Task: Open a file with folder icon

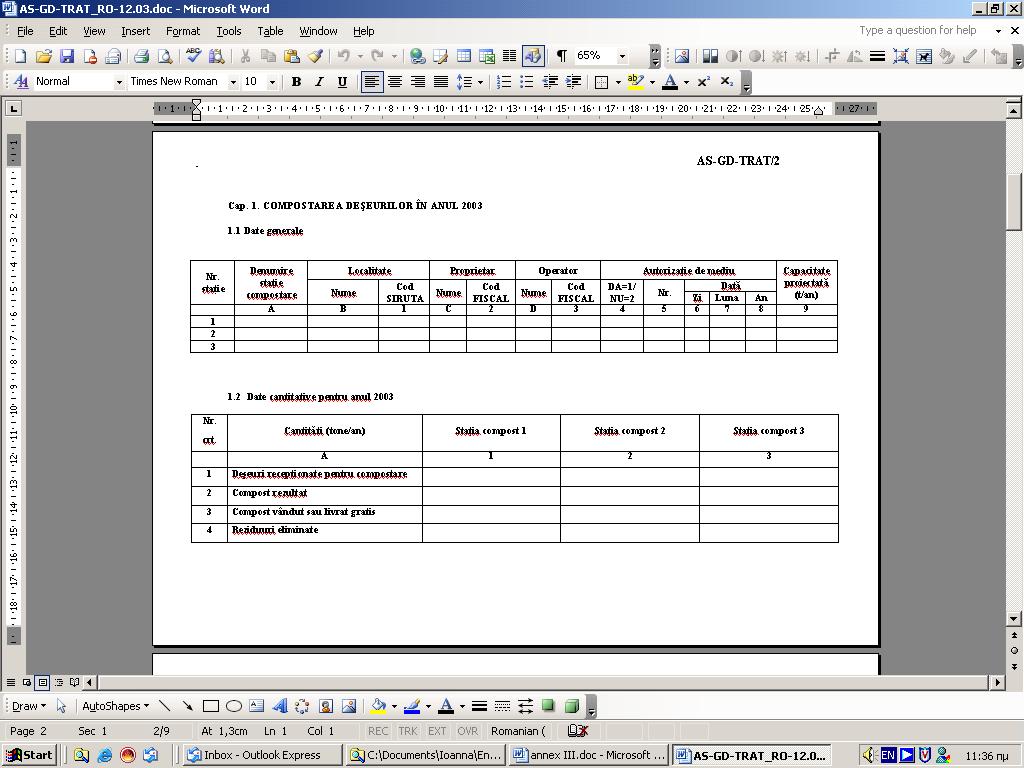Action: click(x=44, y=56)
